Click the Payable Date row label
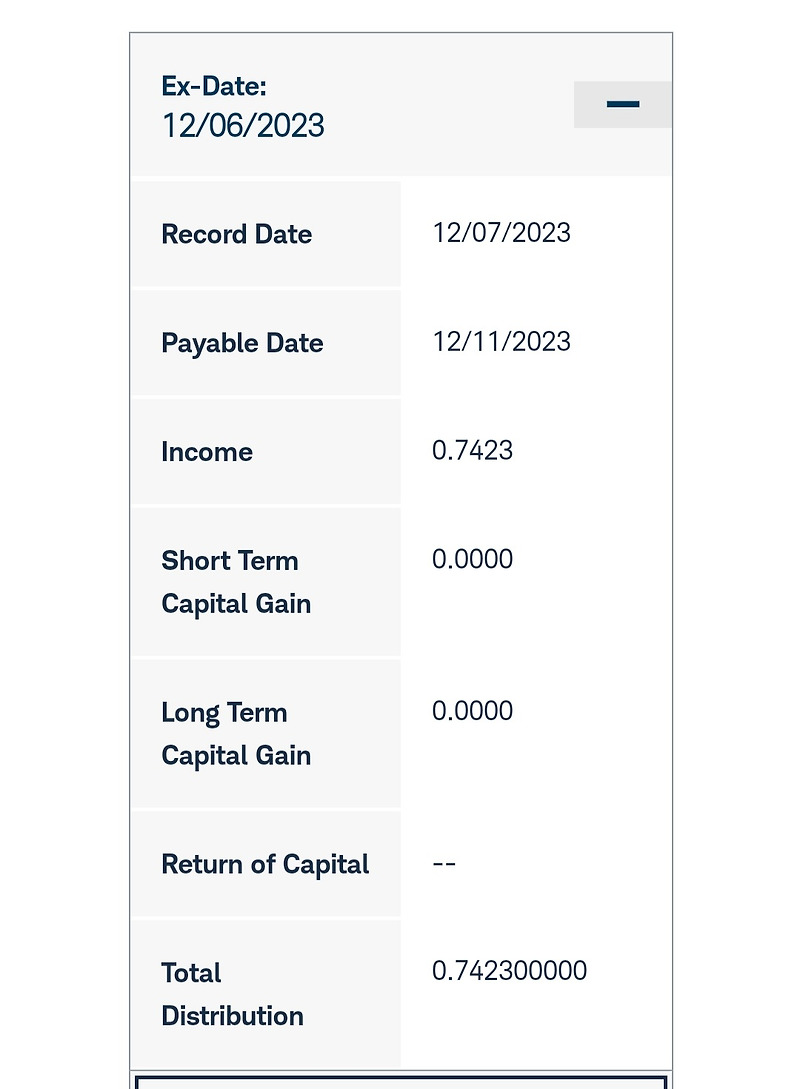 pos(242,343)
